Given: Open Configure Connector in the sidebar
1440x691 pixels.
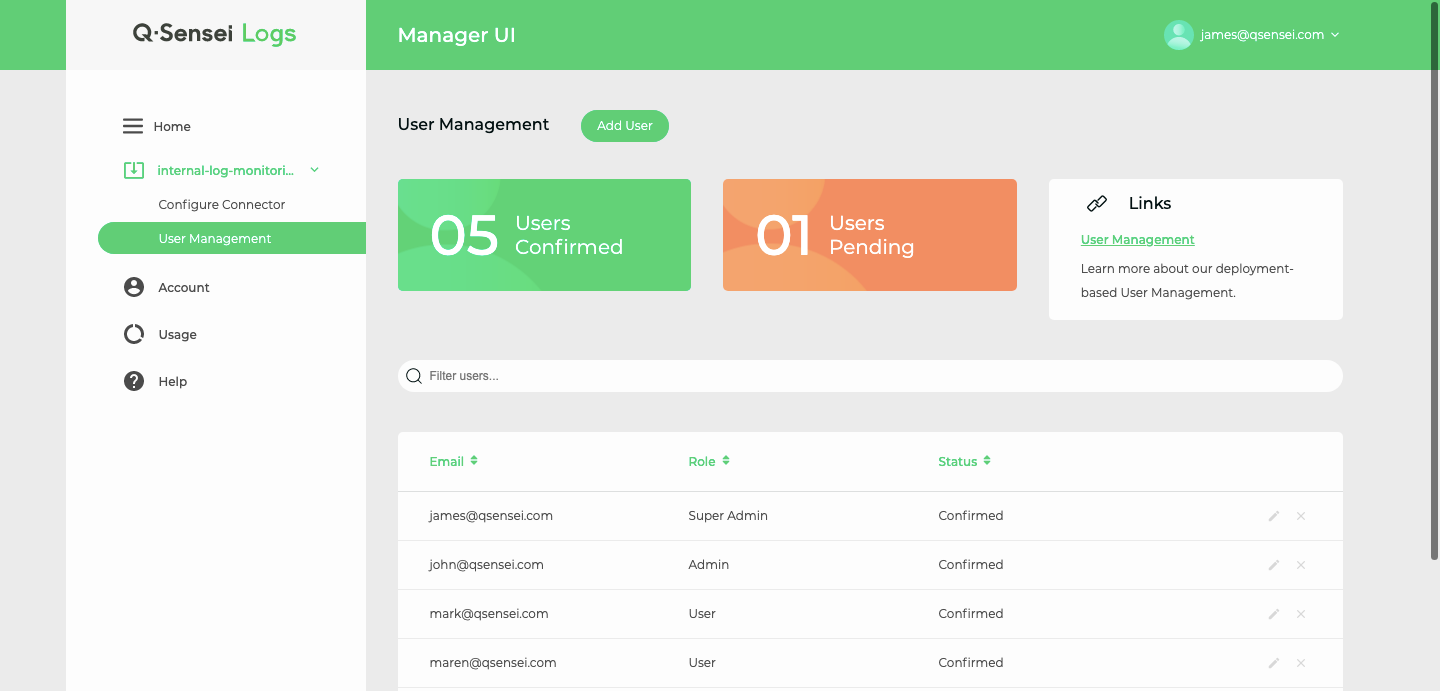Looking at the screenshot, I should coord(222,204).
